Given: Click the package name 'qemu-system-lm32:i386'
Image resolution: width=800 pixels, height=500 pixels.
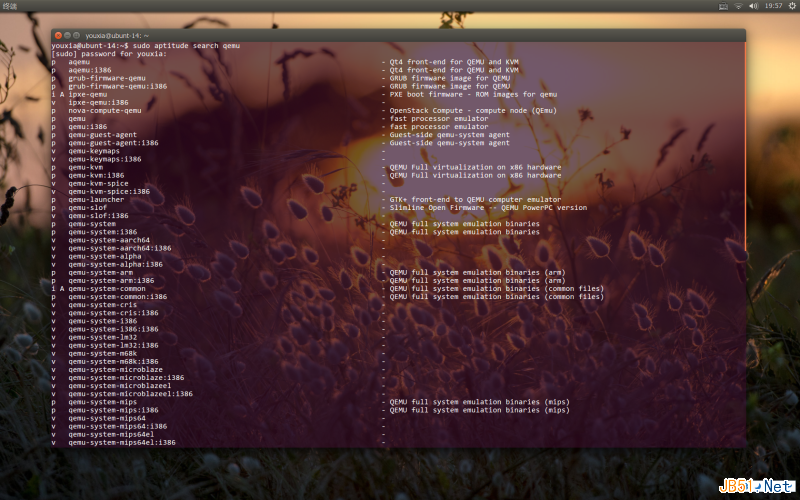Looking at the screenshot, I should 113,346.
